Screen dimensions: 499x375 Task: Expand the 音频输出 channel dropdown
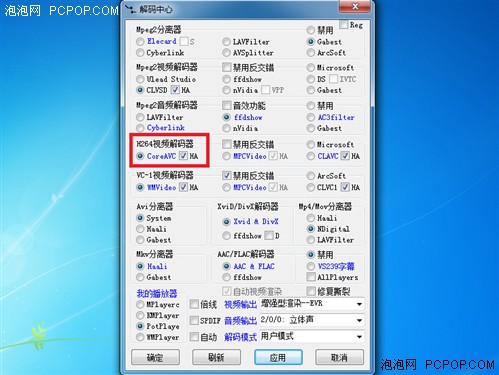pos(312,320)
